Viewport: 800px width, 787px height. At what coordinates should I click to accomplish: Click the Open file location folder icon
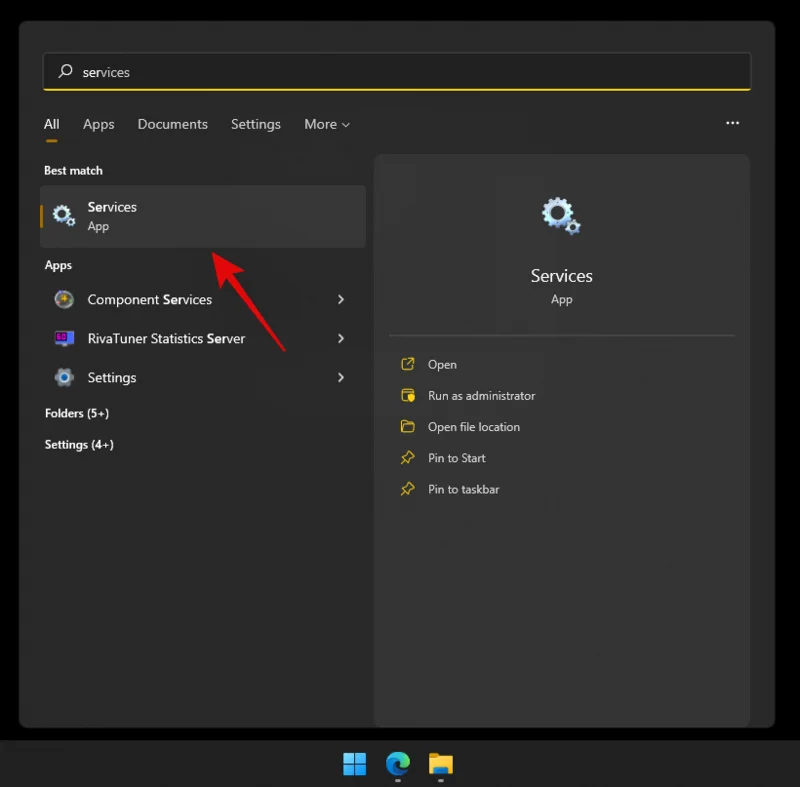point(409,426)
